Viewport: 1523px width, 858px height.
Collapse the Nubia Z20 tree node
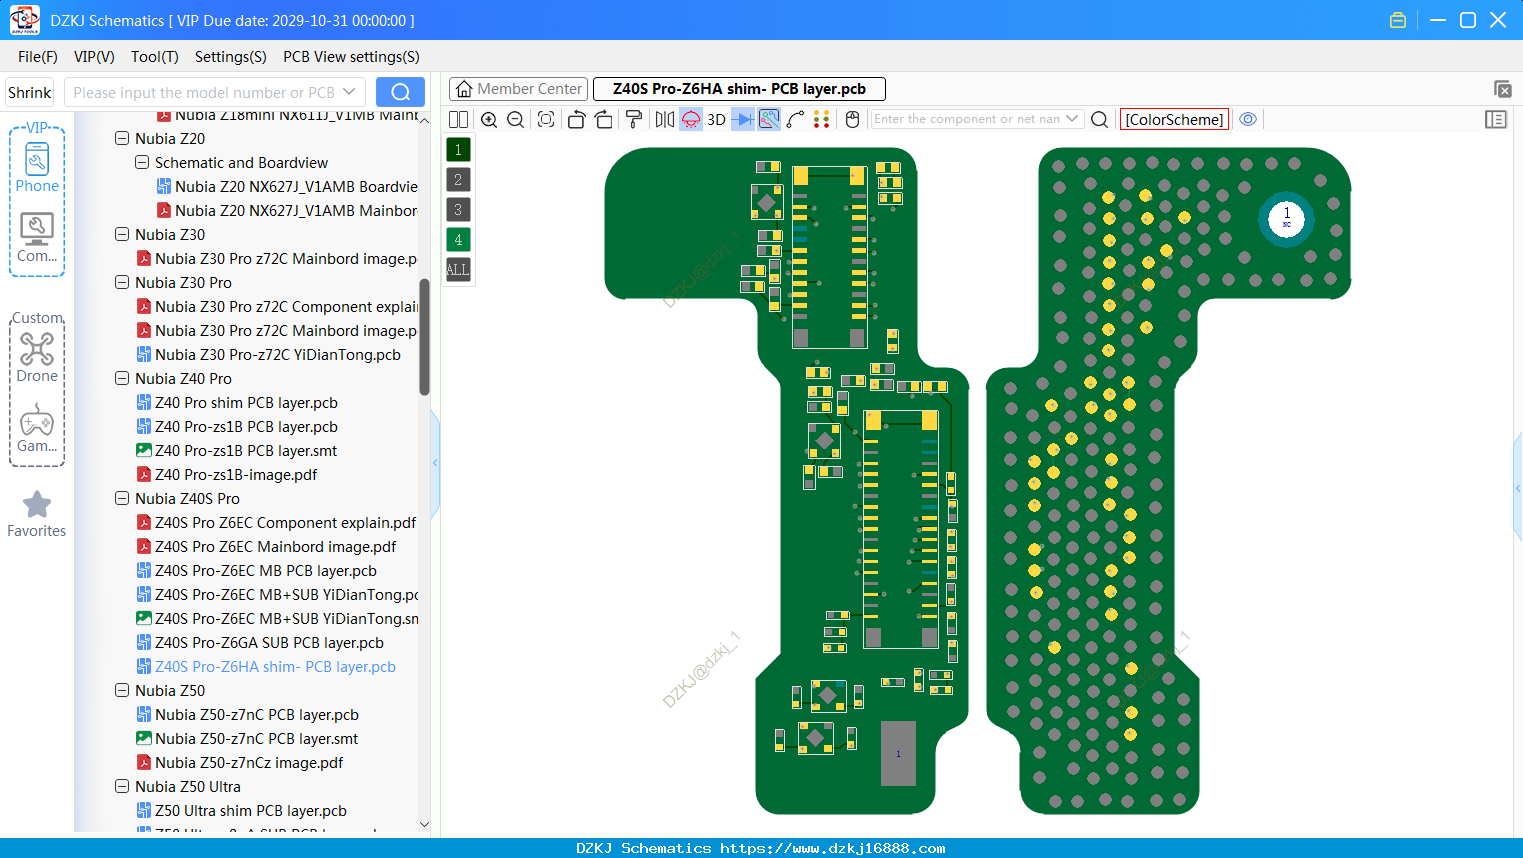(122, 139)
